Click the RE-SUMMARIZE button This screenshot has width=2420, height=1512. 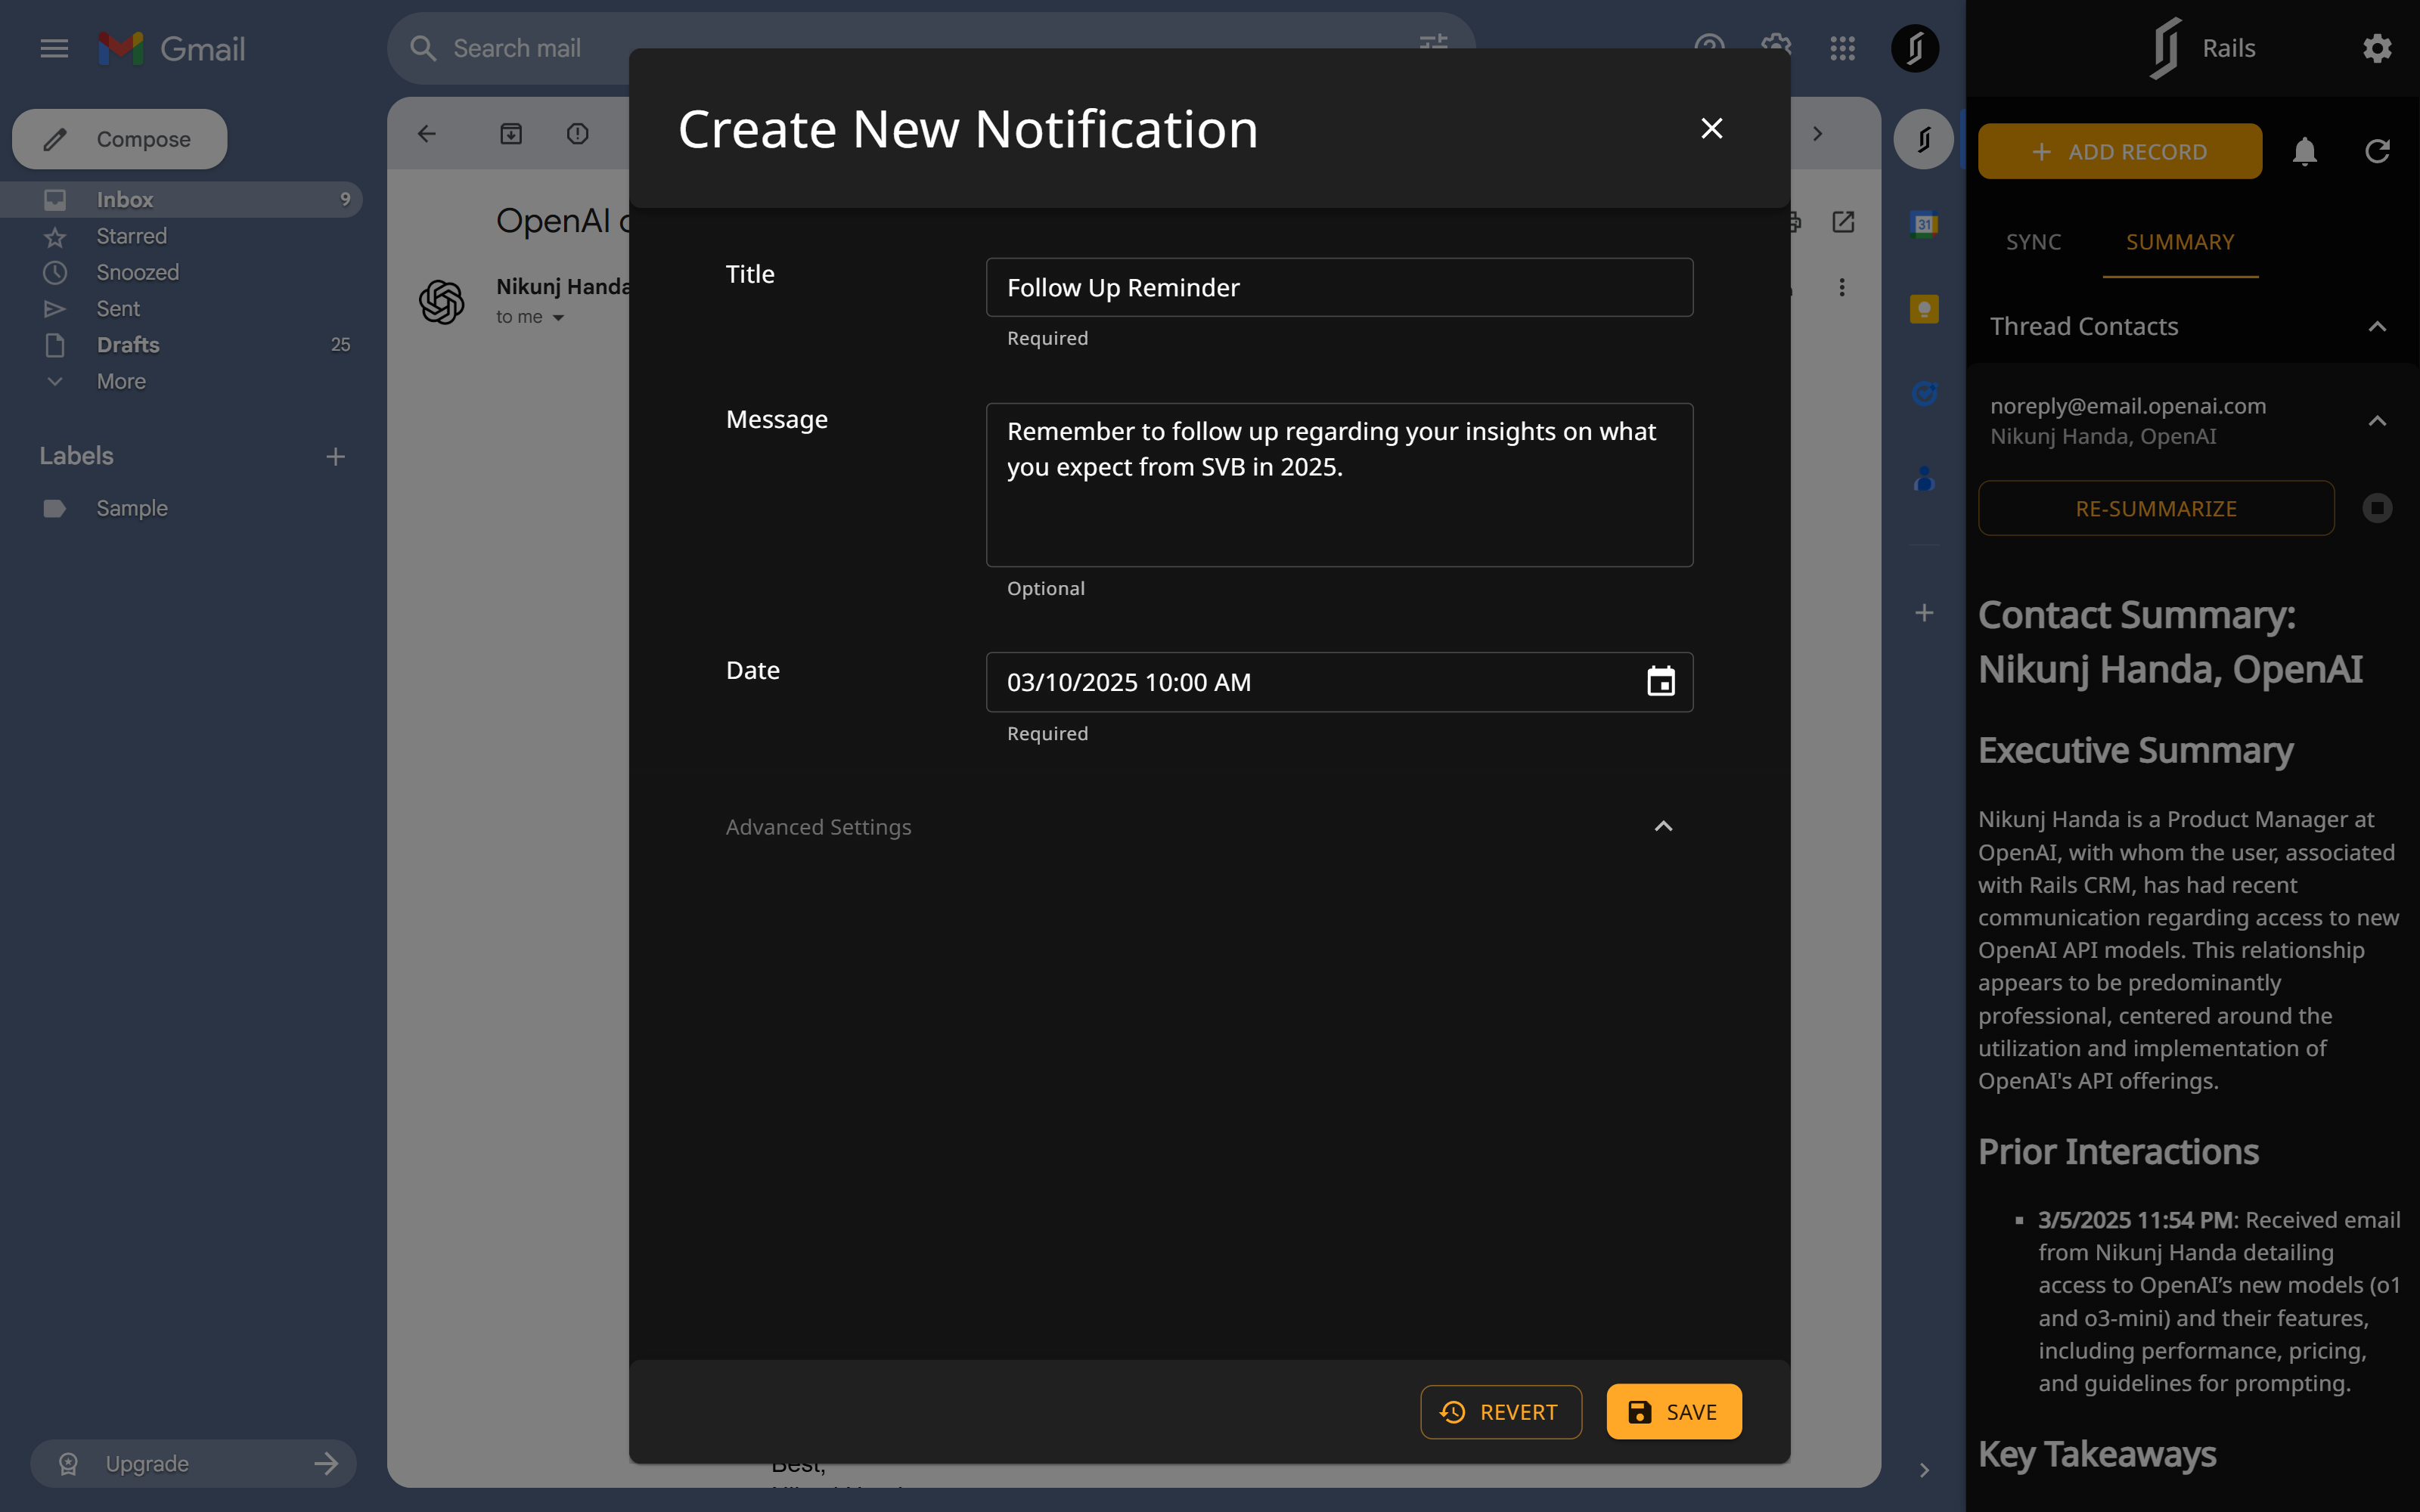click(2156, 508)
